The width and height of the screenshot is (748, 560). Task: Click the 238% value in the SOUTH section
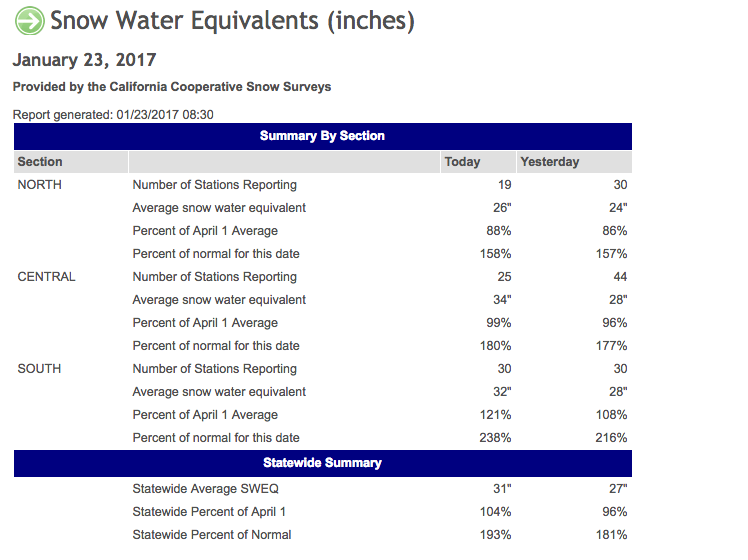(x=496, y=438)
